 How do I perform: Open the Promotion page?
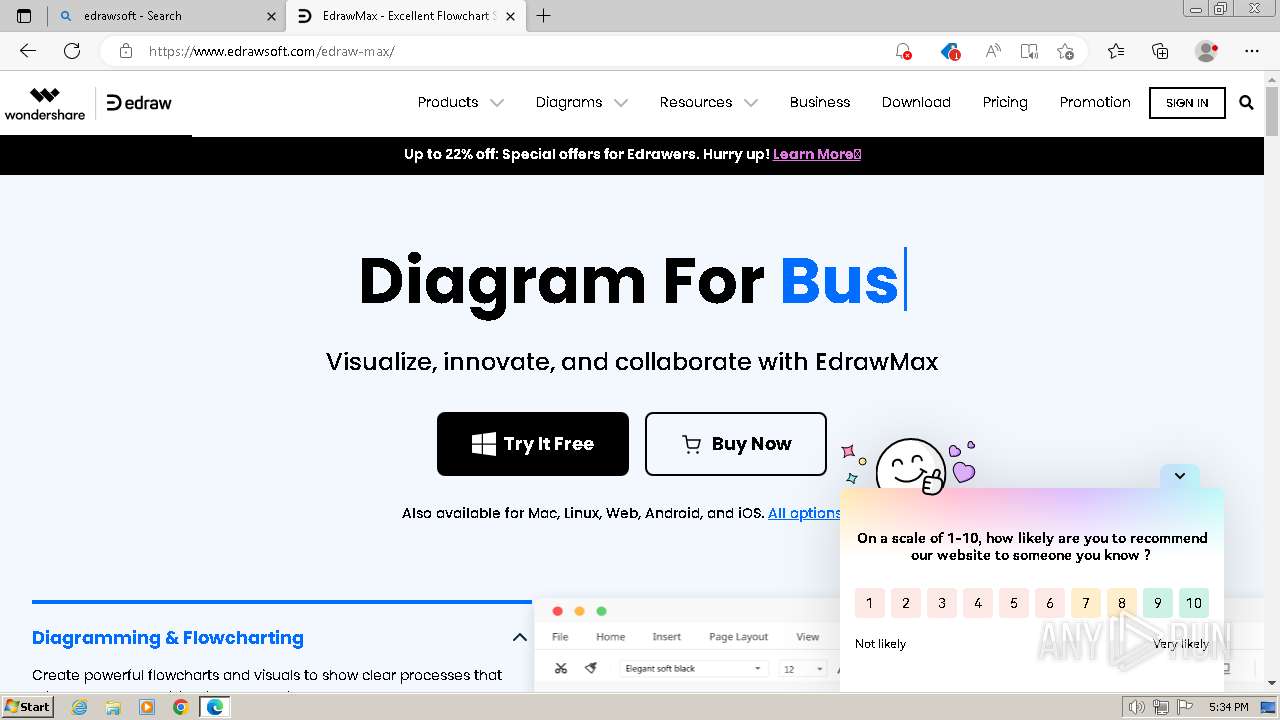coord(1095,102)
